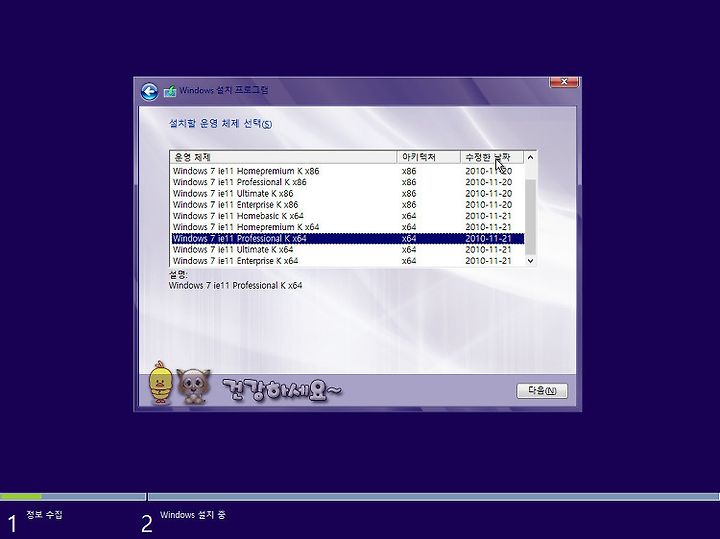The image size is (720, 539).
Task: Go back with the blue arrow button
Action: point(149,91)
